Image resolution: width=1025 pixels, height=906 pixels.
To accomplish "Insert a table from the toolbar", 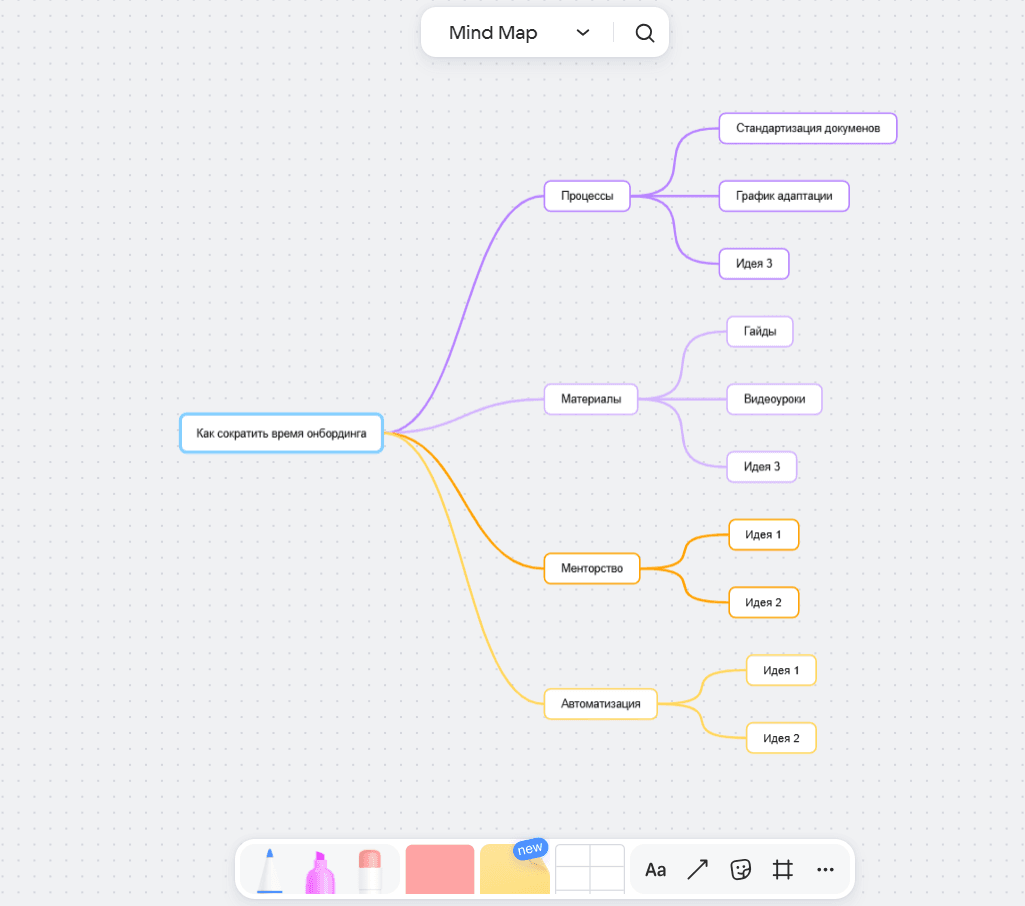I will (x=590, y=870).
